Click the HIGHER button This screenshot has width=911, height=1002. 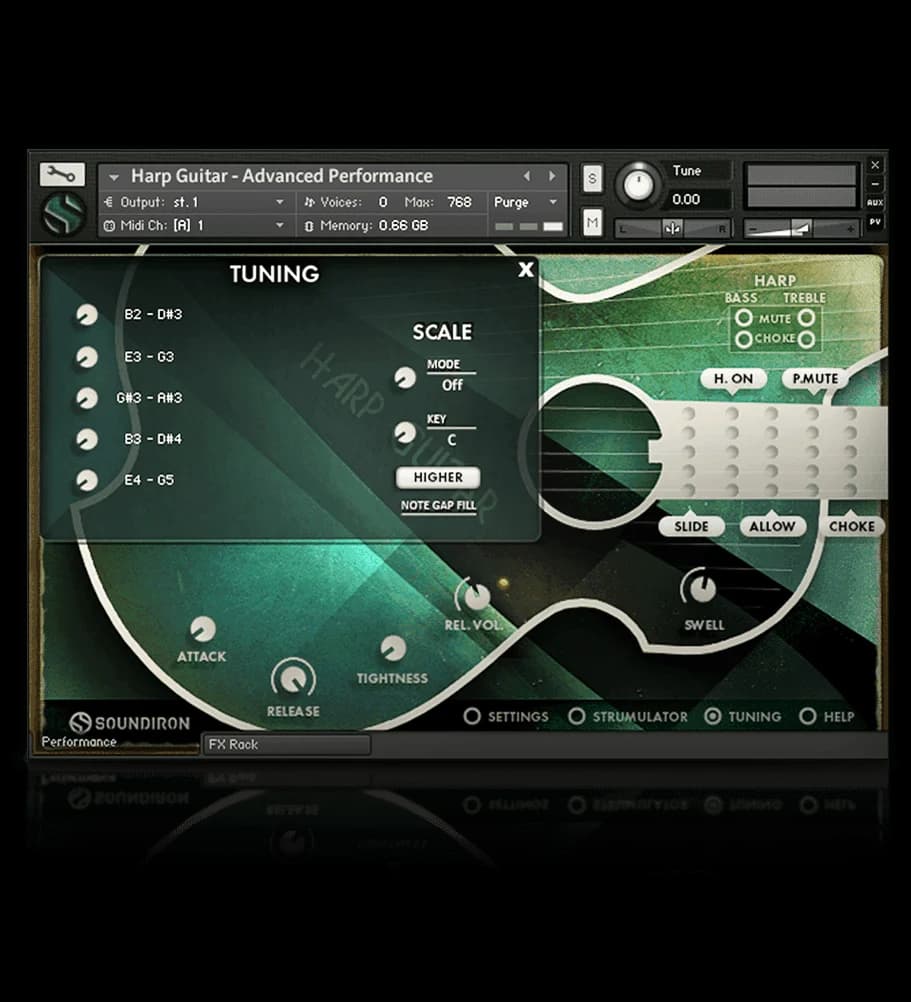438,477
